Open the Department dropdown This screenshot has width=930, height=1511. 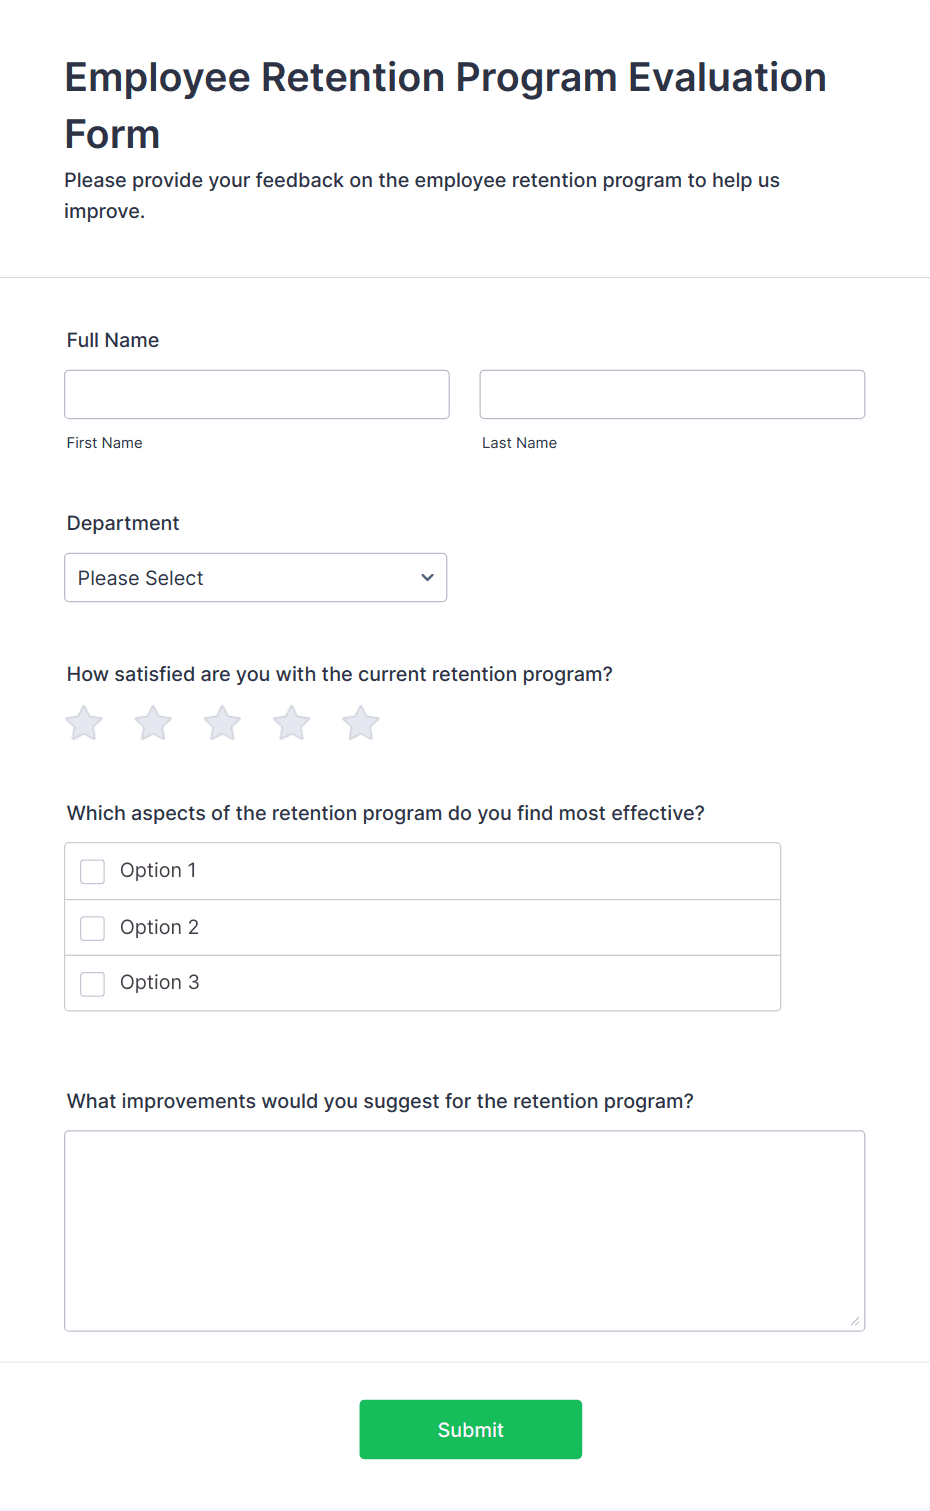click(x=256, y=578)
